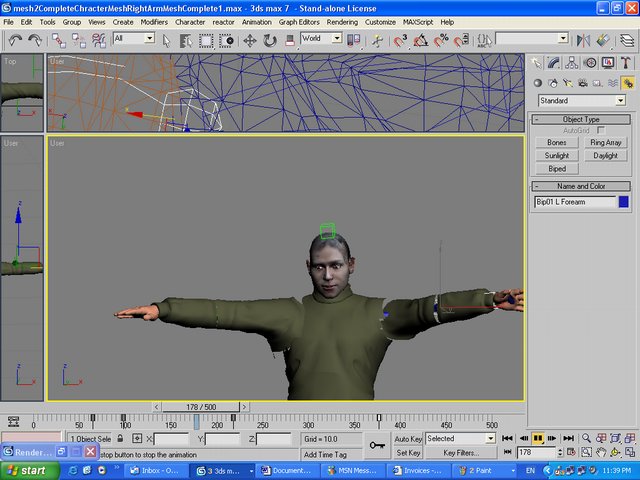Viewport: 640px width, 480px height.
Task: Switch to the Motion panel icon
Action: 591,64
